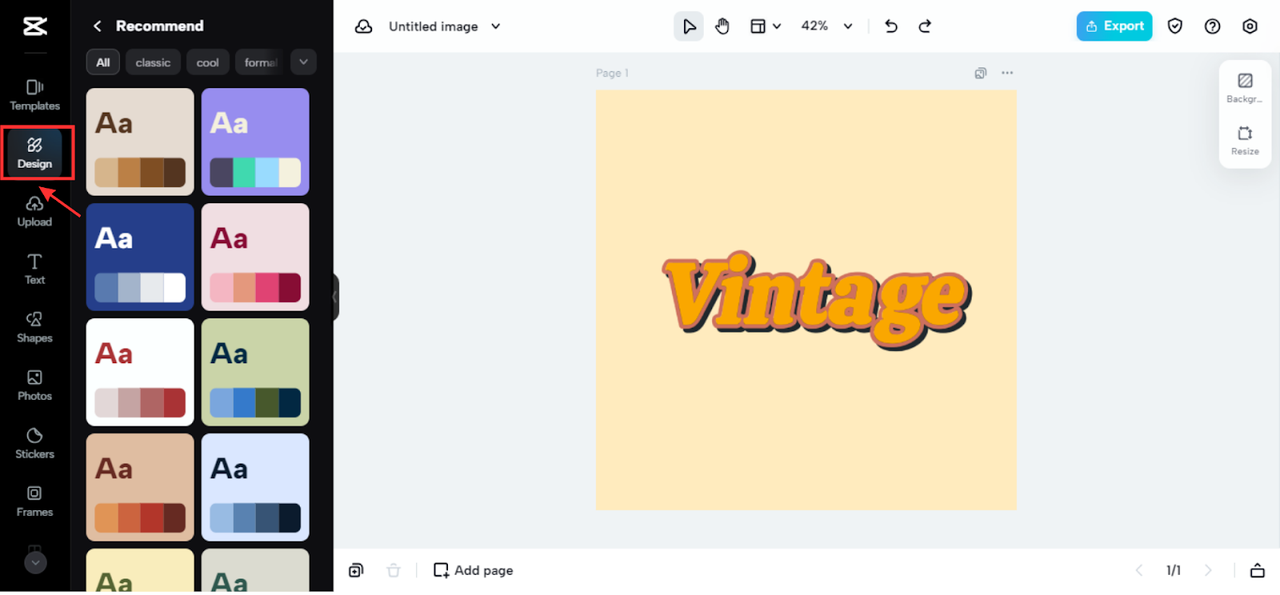Select the hand pan tool

tap(722, 26)
